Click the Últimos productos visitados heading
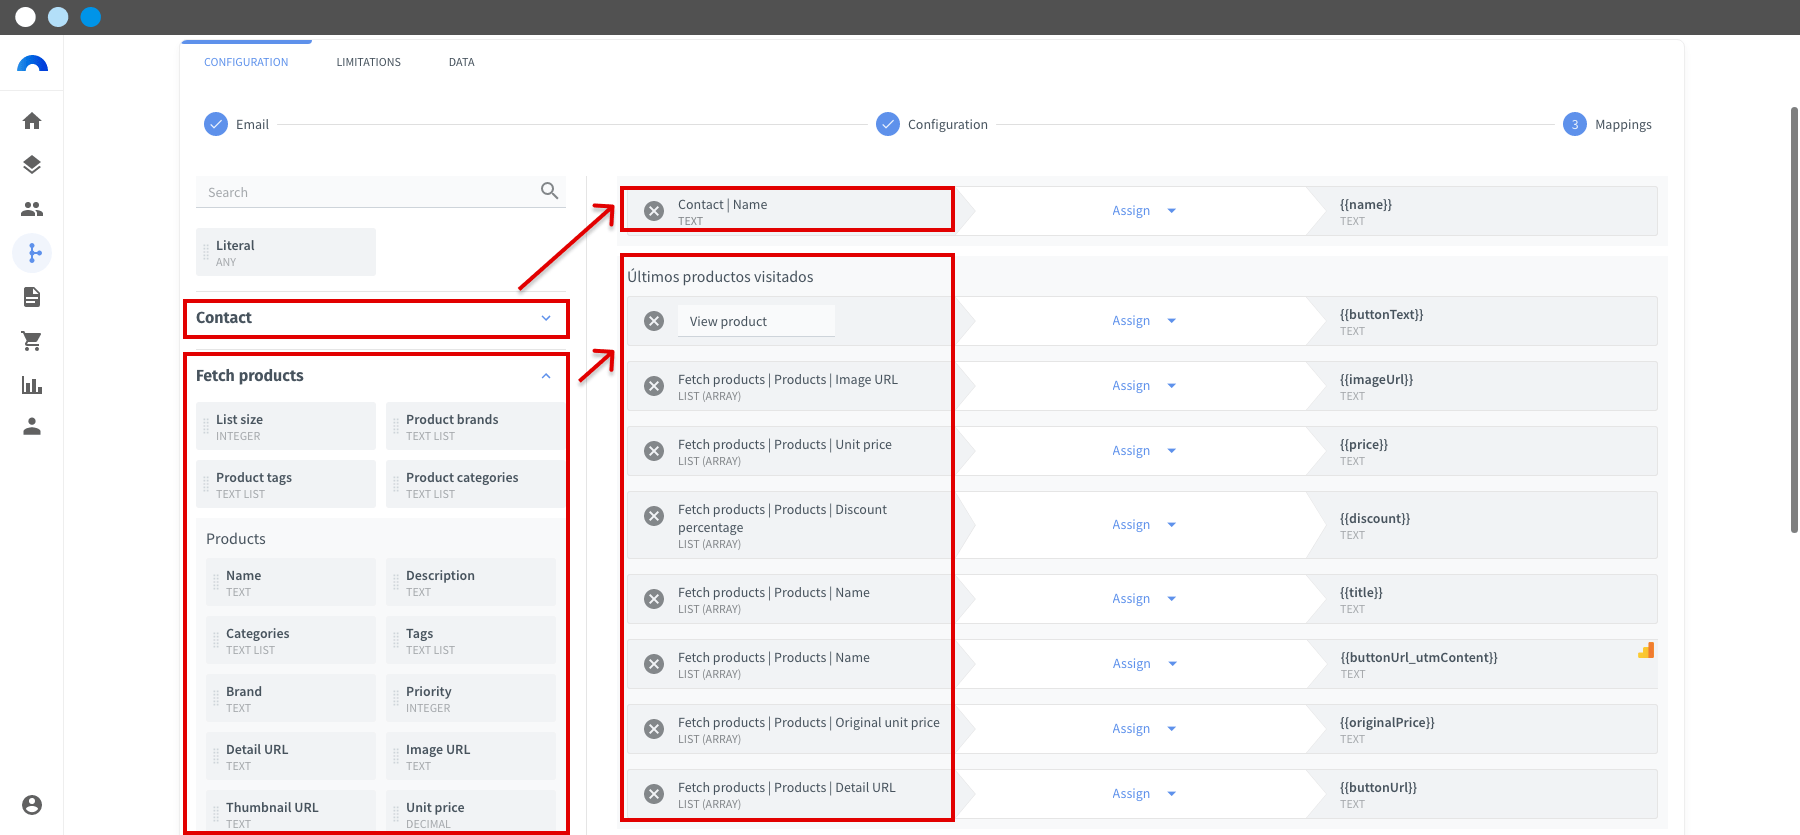1800x835 pixels. tap(720, 277)
